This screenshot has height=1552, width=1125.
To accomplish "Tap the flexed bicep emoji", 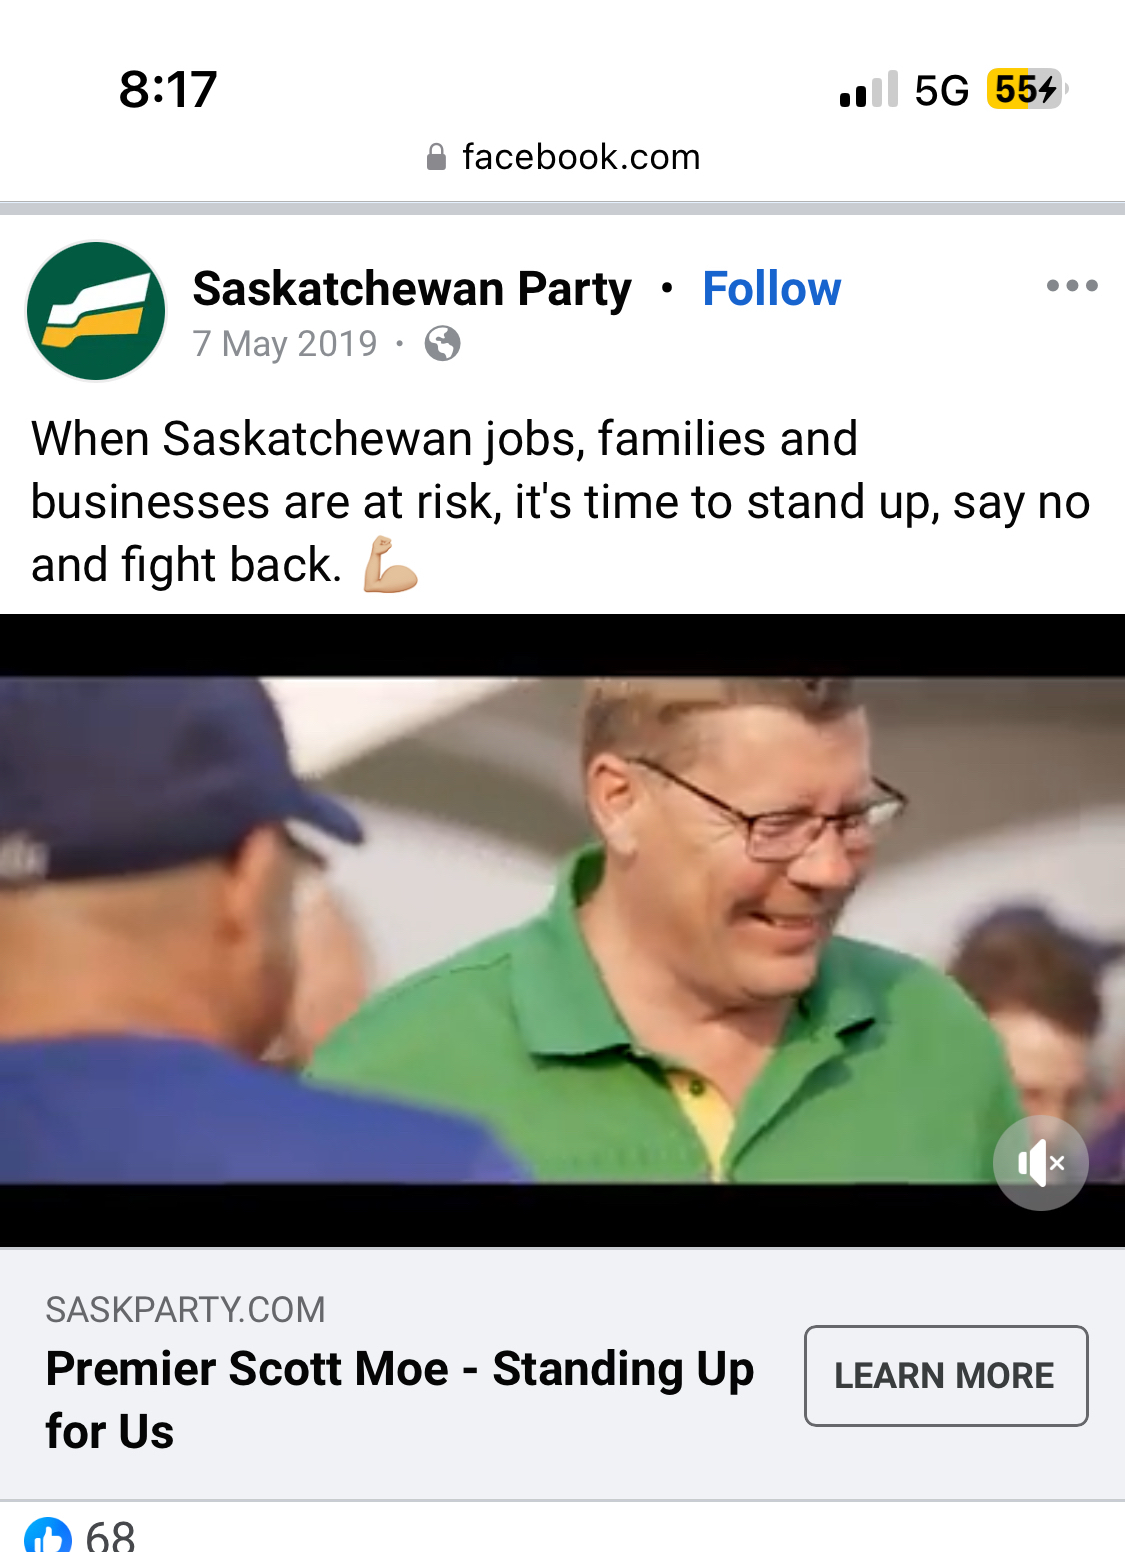I will tap(389, 565).
